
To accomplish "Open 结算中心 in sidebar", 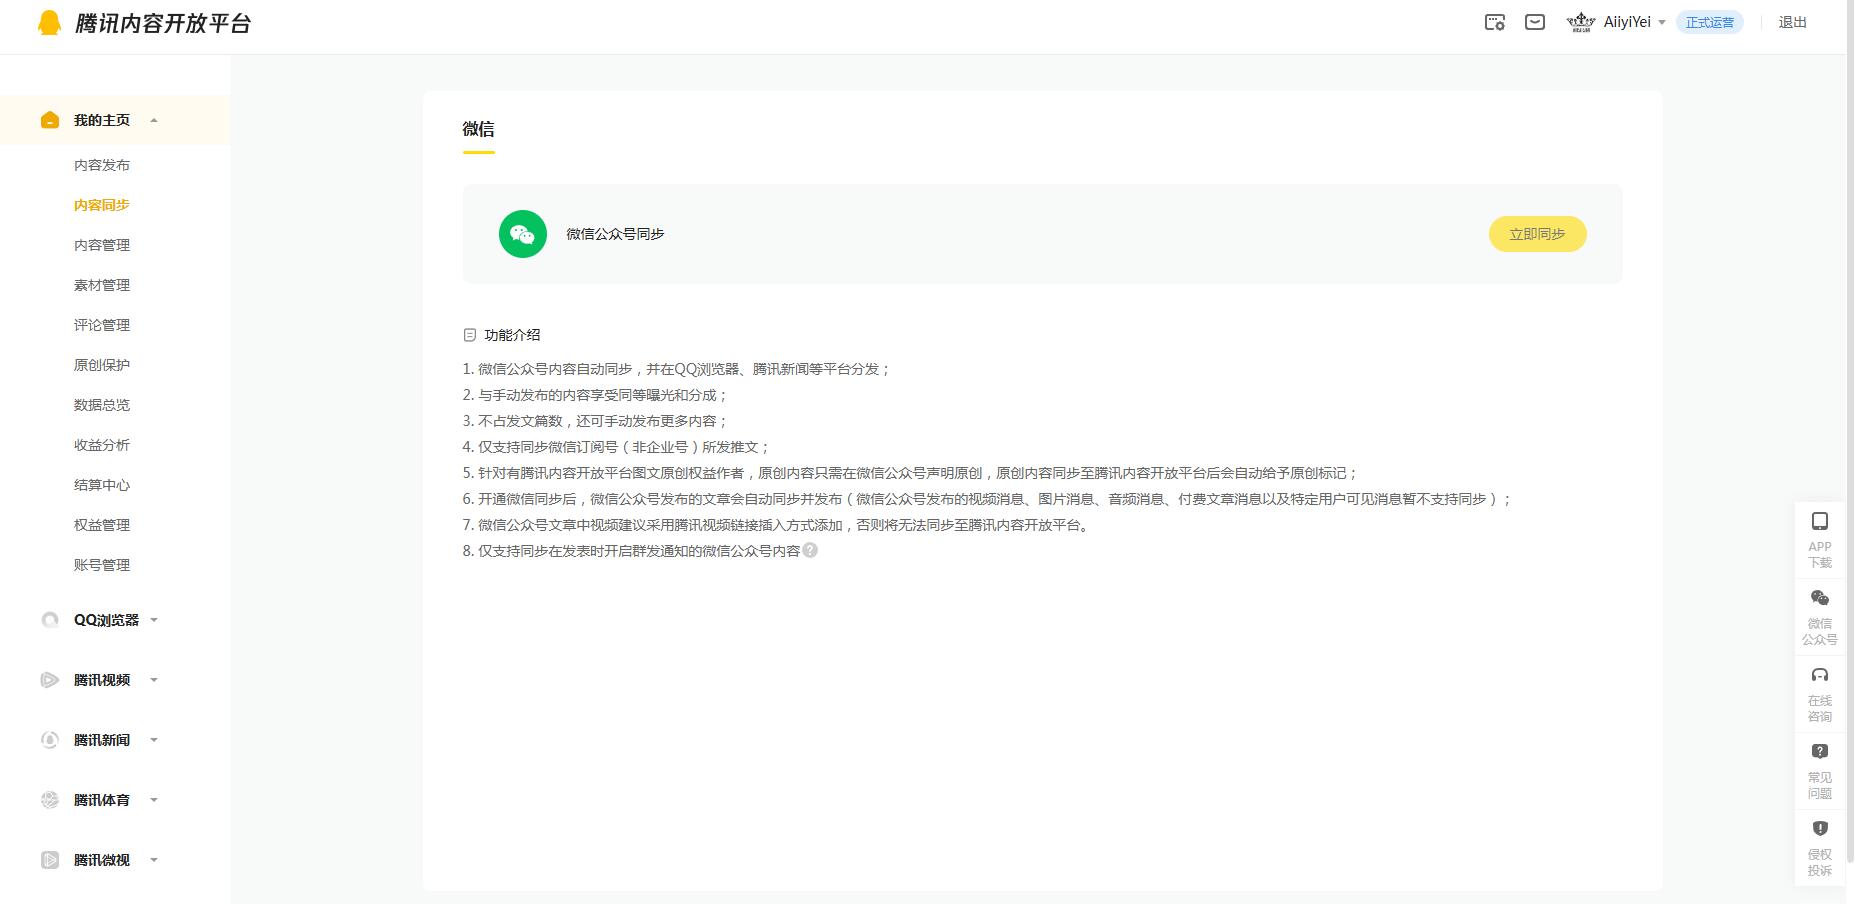I will [102, 485].
